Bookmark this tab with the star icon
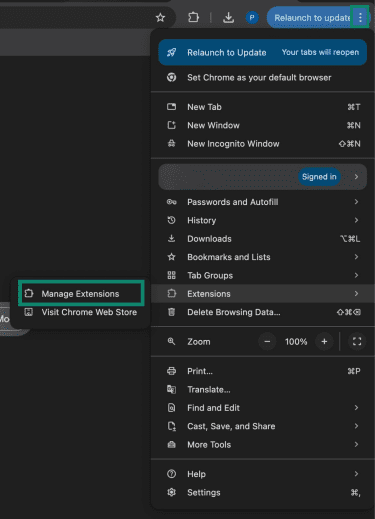 (160, 18)
